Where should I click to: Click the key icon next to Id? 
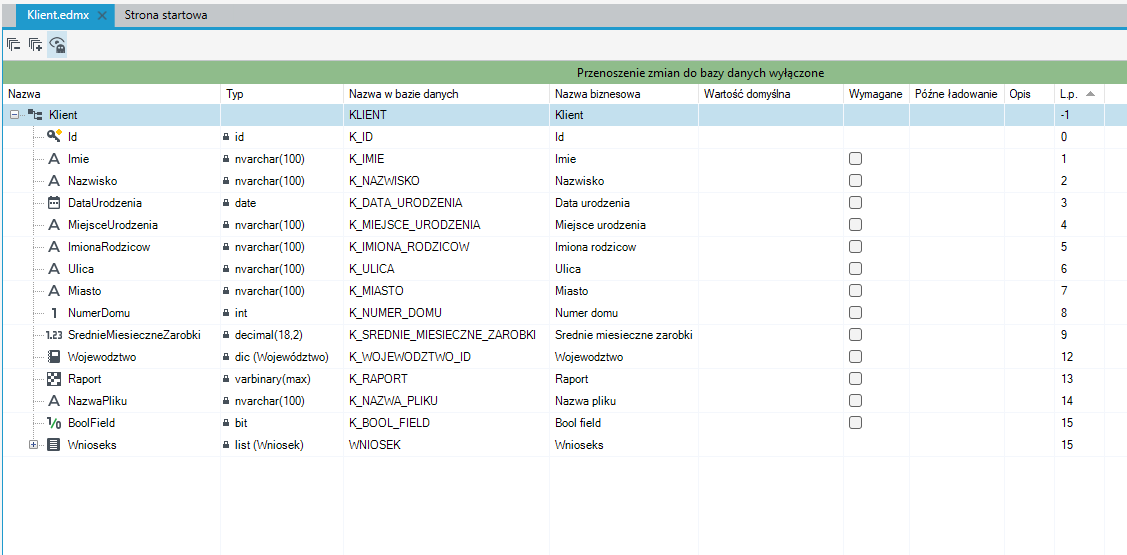coord(54,137)
